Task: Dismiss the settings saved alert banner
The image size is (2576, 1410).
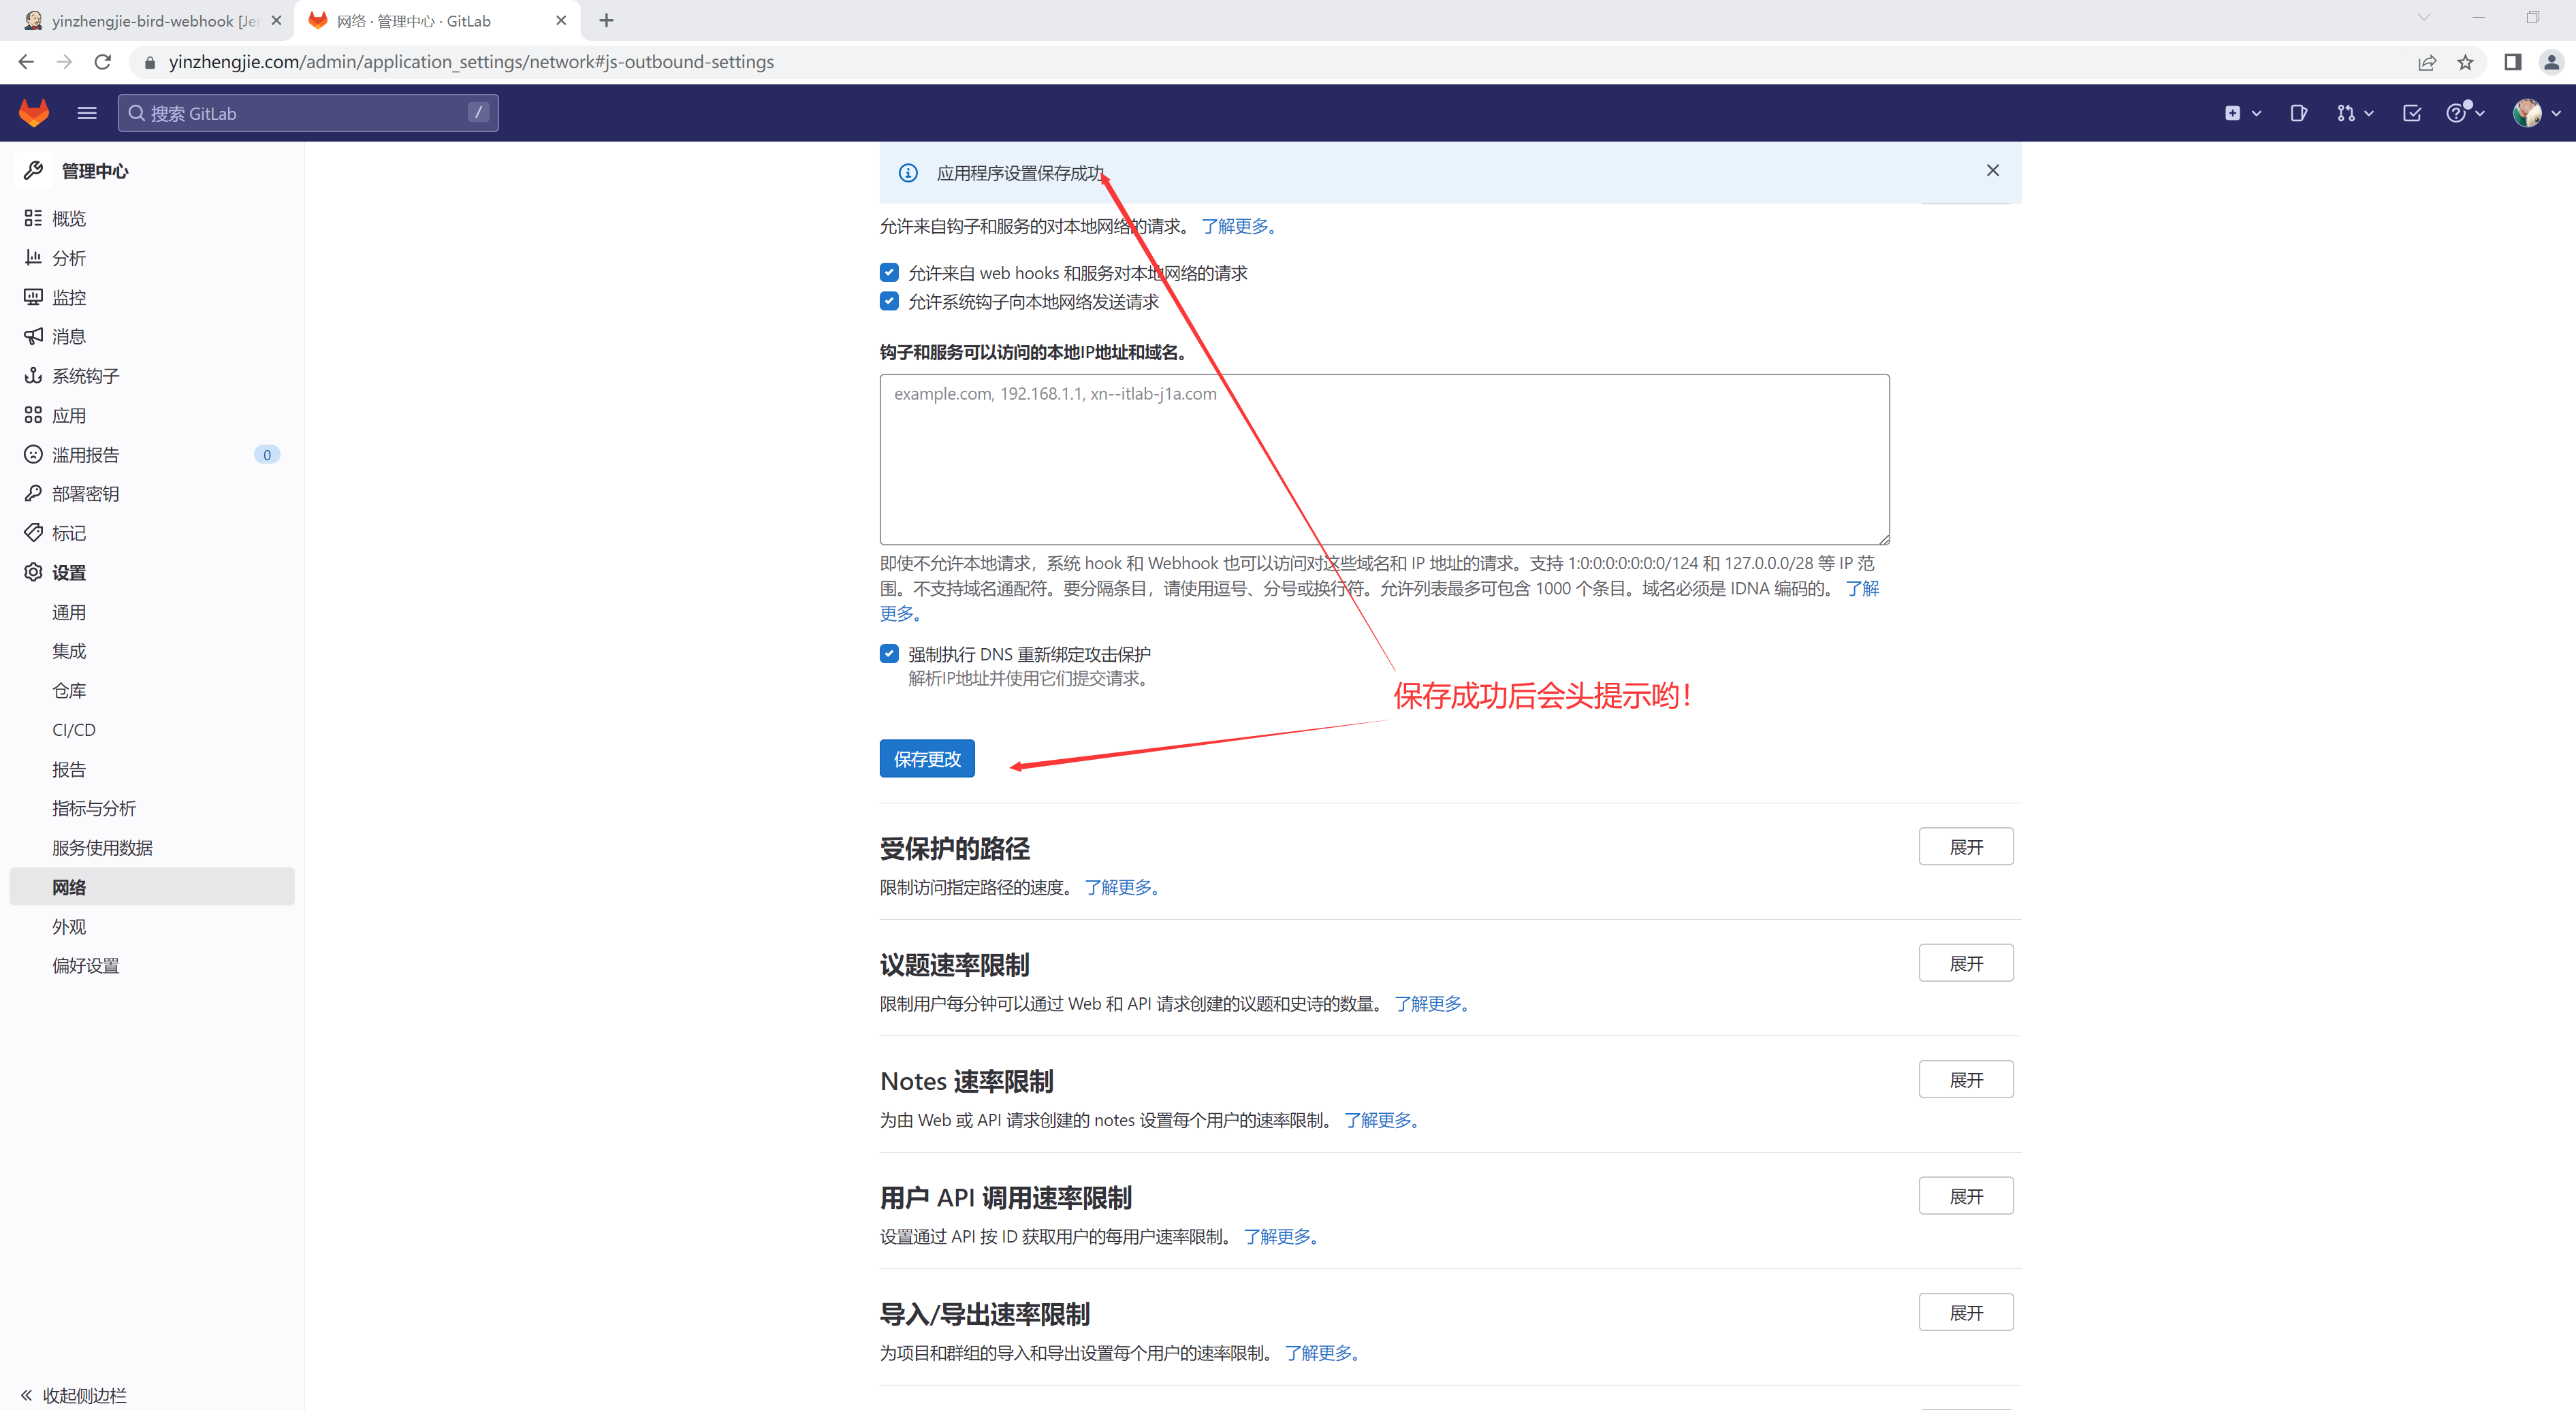Action: click(1992, 171)
